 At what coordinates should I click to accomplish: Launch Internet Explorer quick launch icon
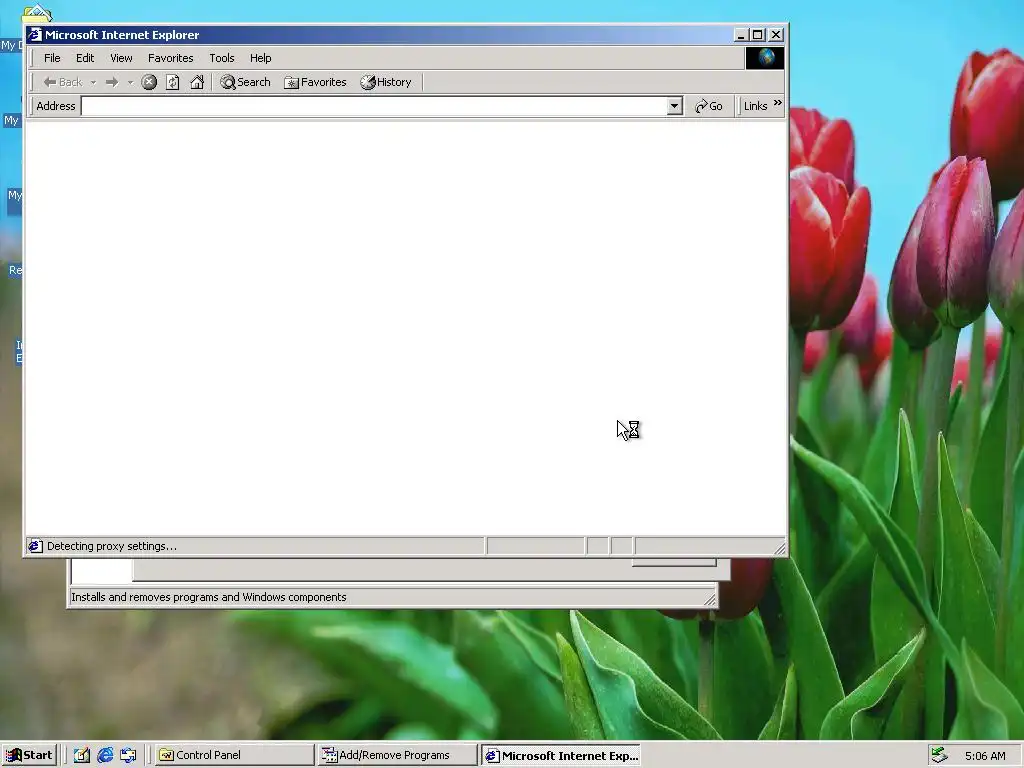(x=104, y=755)
